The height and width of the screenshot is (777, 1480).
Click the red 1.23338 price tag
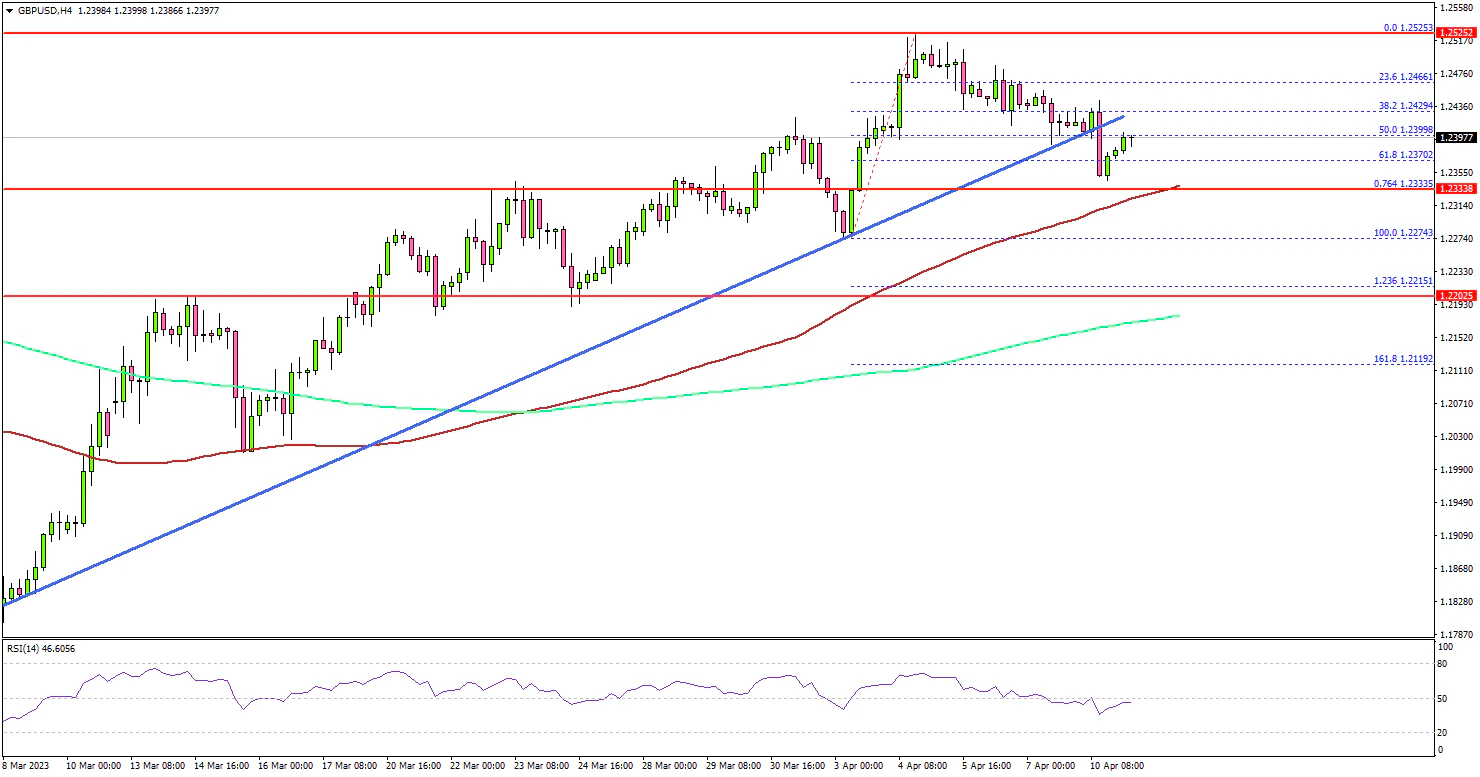1456,188
